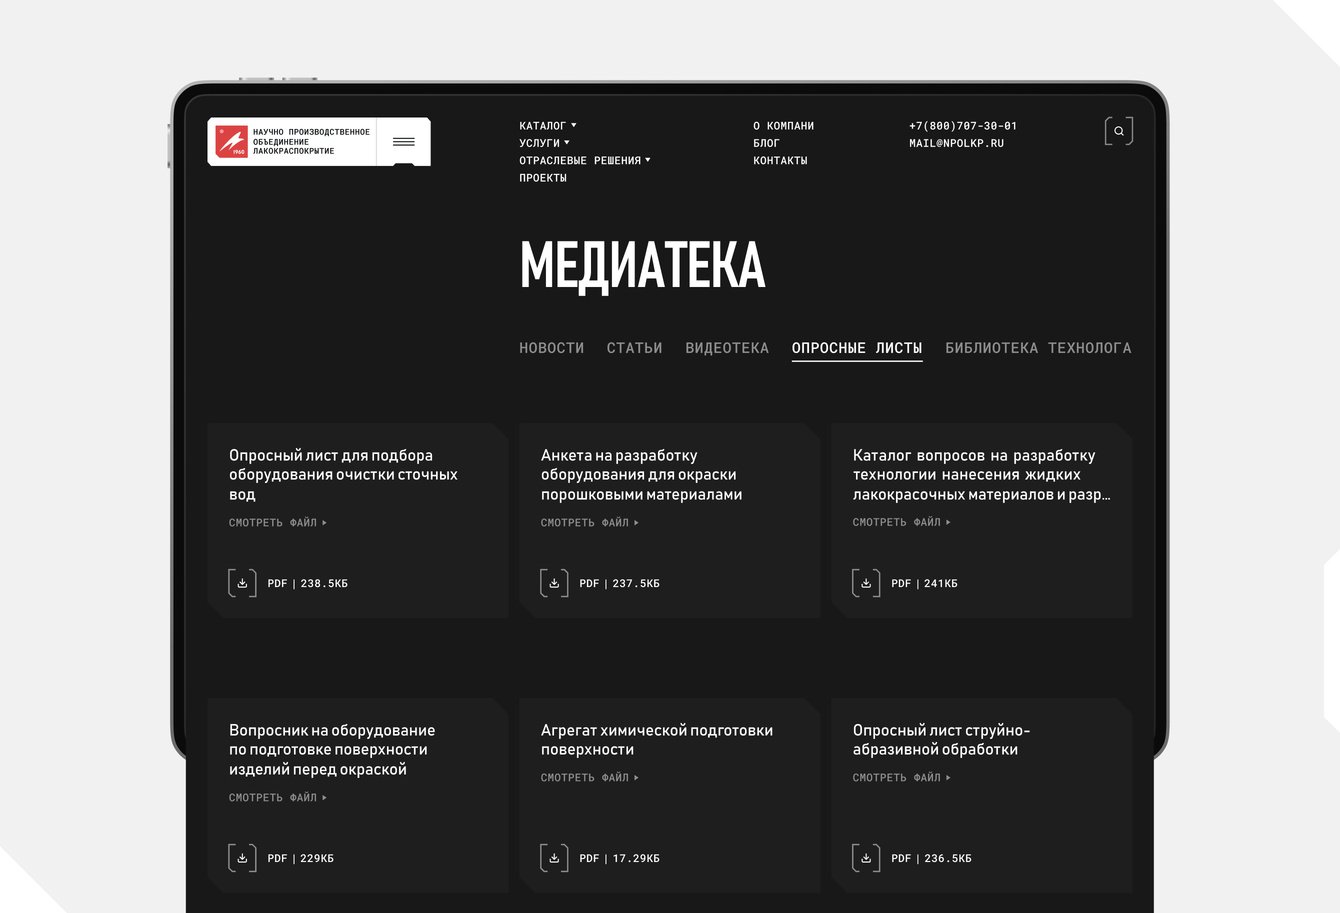1340x913 pixels.
Task: View file for струйно-абразивной обработки card
Action: coord(902,777)
